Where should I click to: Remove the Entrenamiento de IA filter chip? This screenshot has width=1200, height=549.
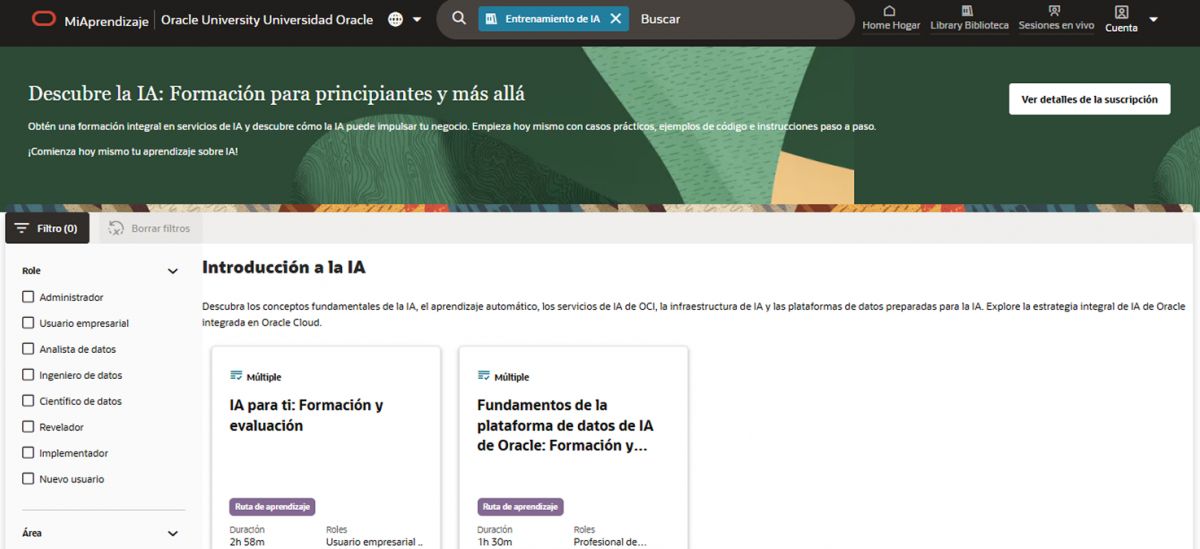(615, 18)
